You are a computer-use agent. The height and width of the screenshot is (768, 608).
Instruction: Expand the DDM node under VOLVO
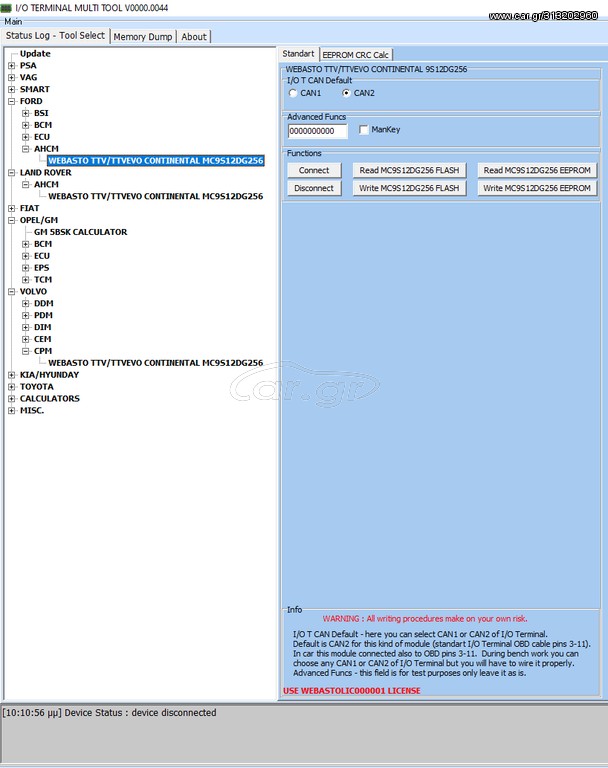25,304
